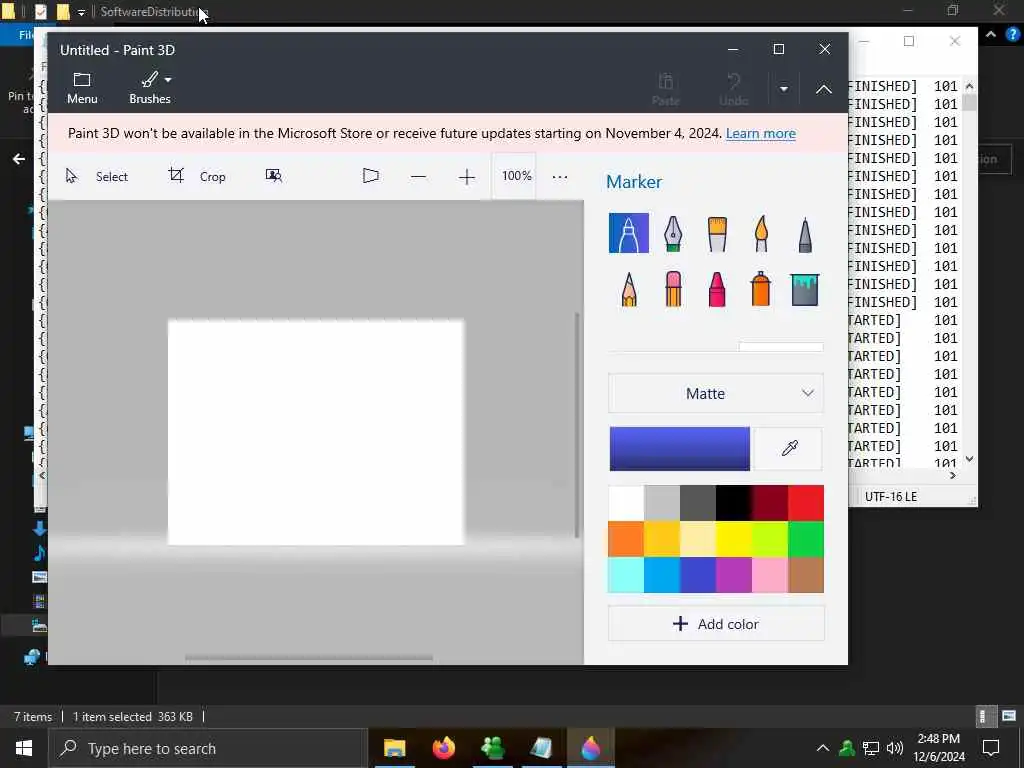
Task: Click the Magic select icon
Action: pos(274,176)
